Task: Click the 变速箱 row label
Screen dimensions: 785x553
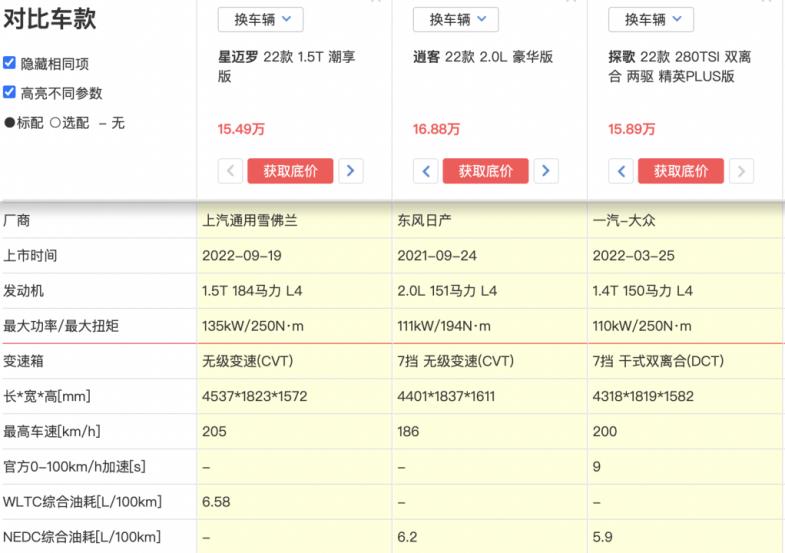Action: pyautogui.click(x=24, y=361)
